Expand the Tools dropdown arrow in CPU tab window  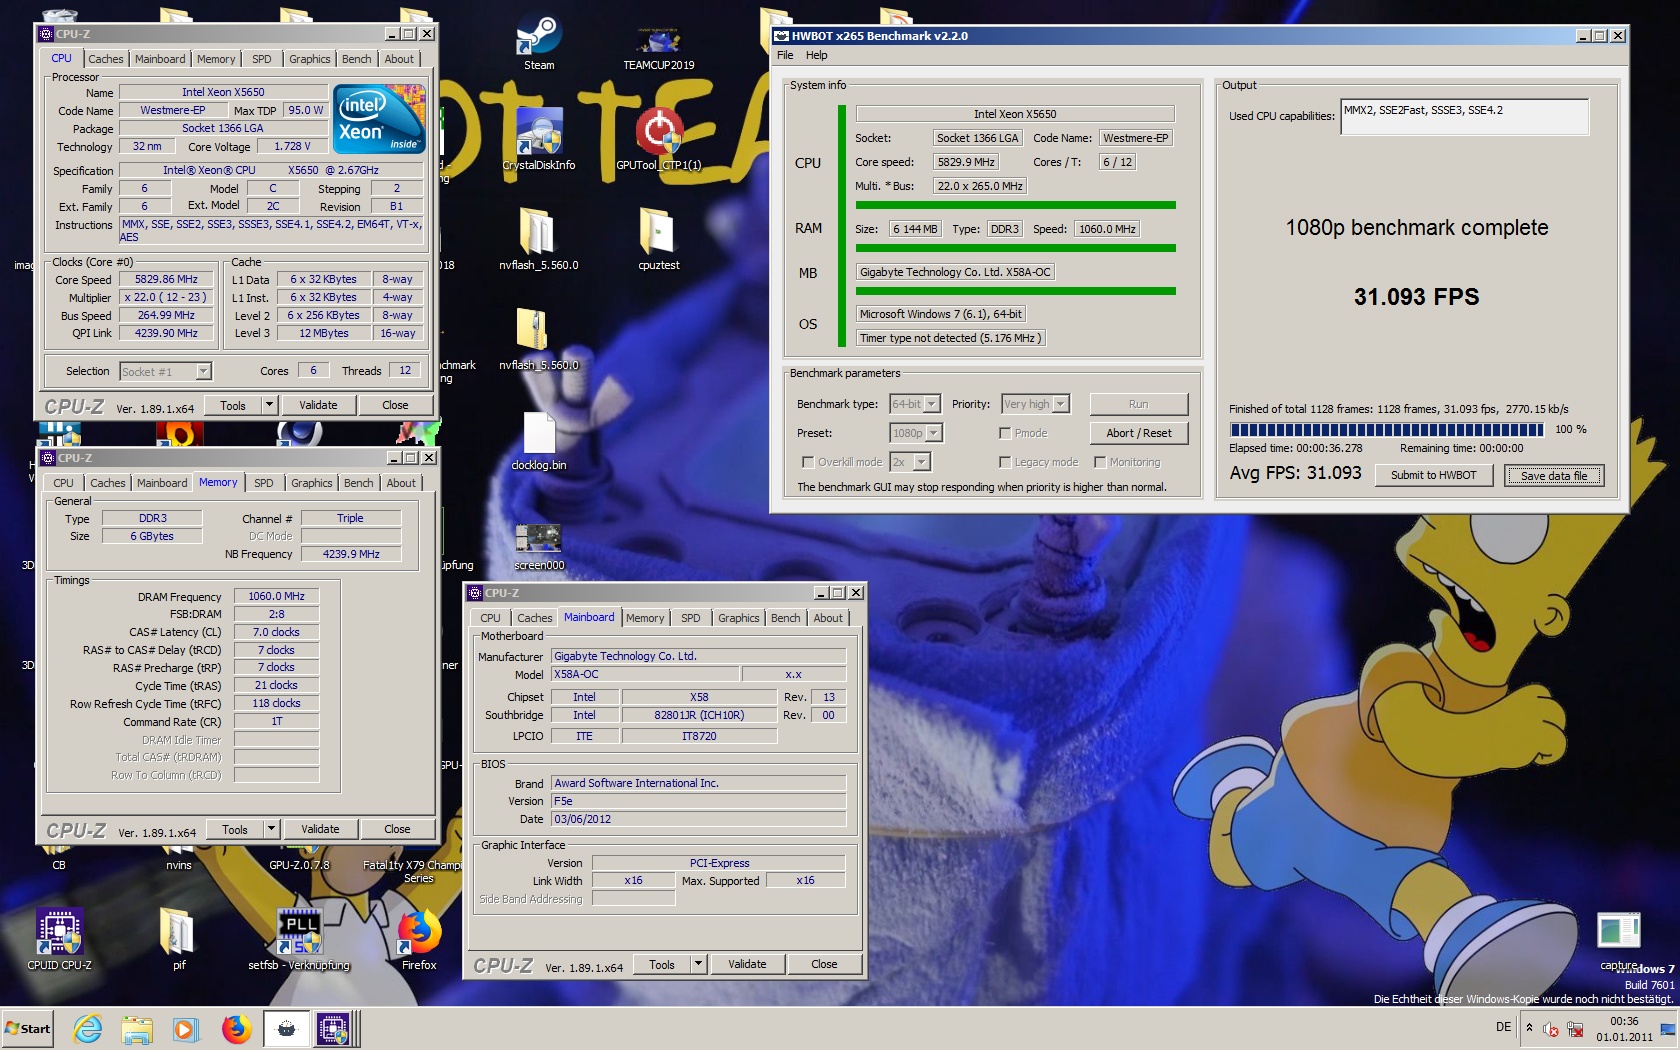click(269, 405)
